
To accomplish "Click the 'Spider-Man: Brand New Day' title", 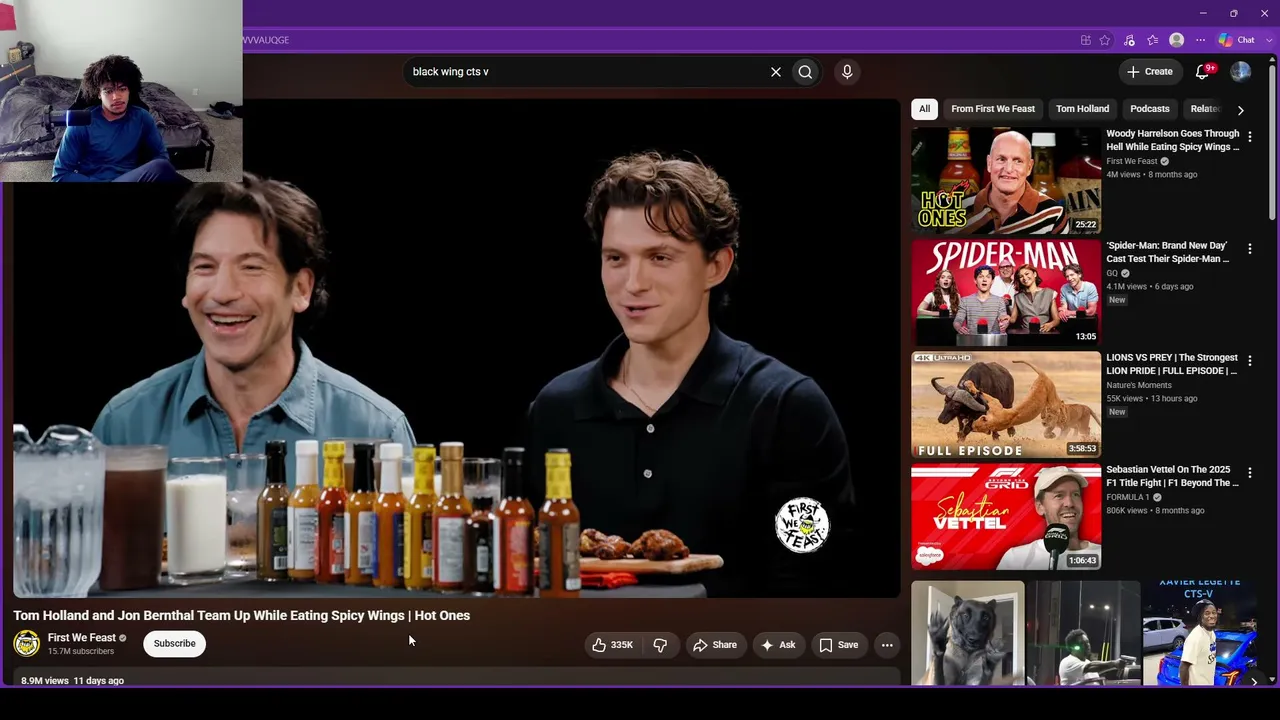I will click(1167, 252).
